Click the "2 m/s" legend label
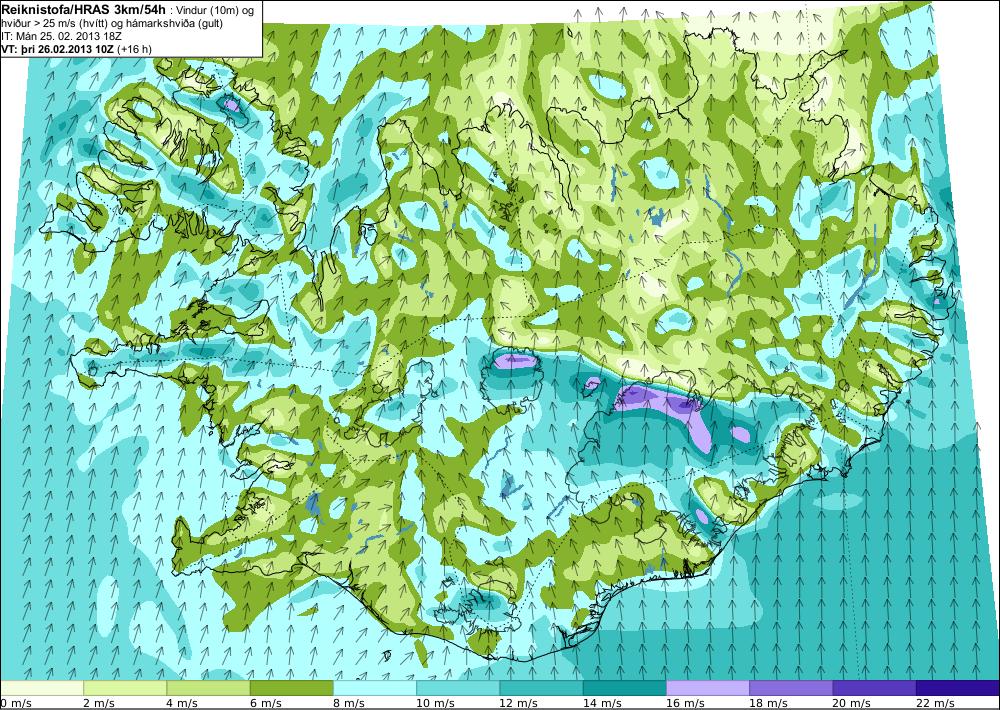The height and width of the screenshot is (710, 1000). point(99,703)
